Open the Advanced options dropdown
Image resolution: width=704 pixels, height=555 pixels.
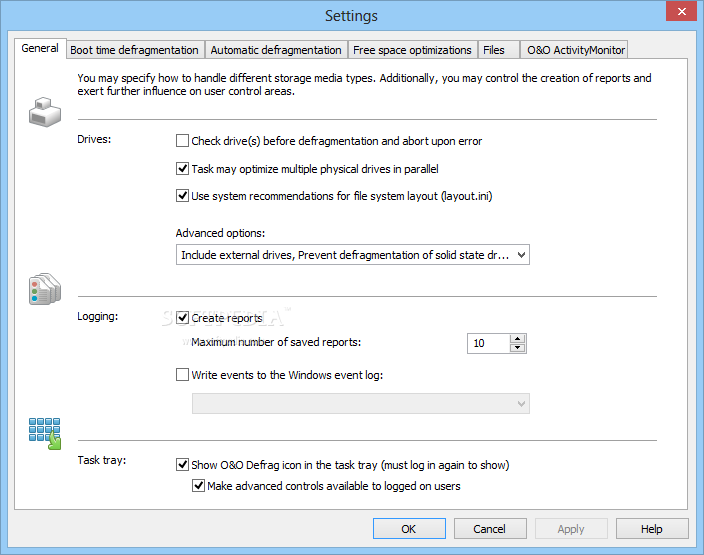click(x=352, y=255)
